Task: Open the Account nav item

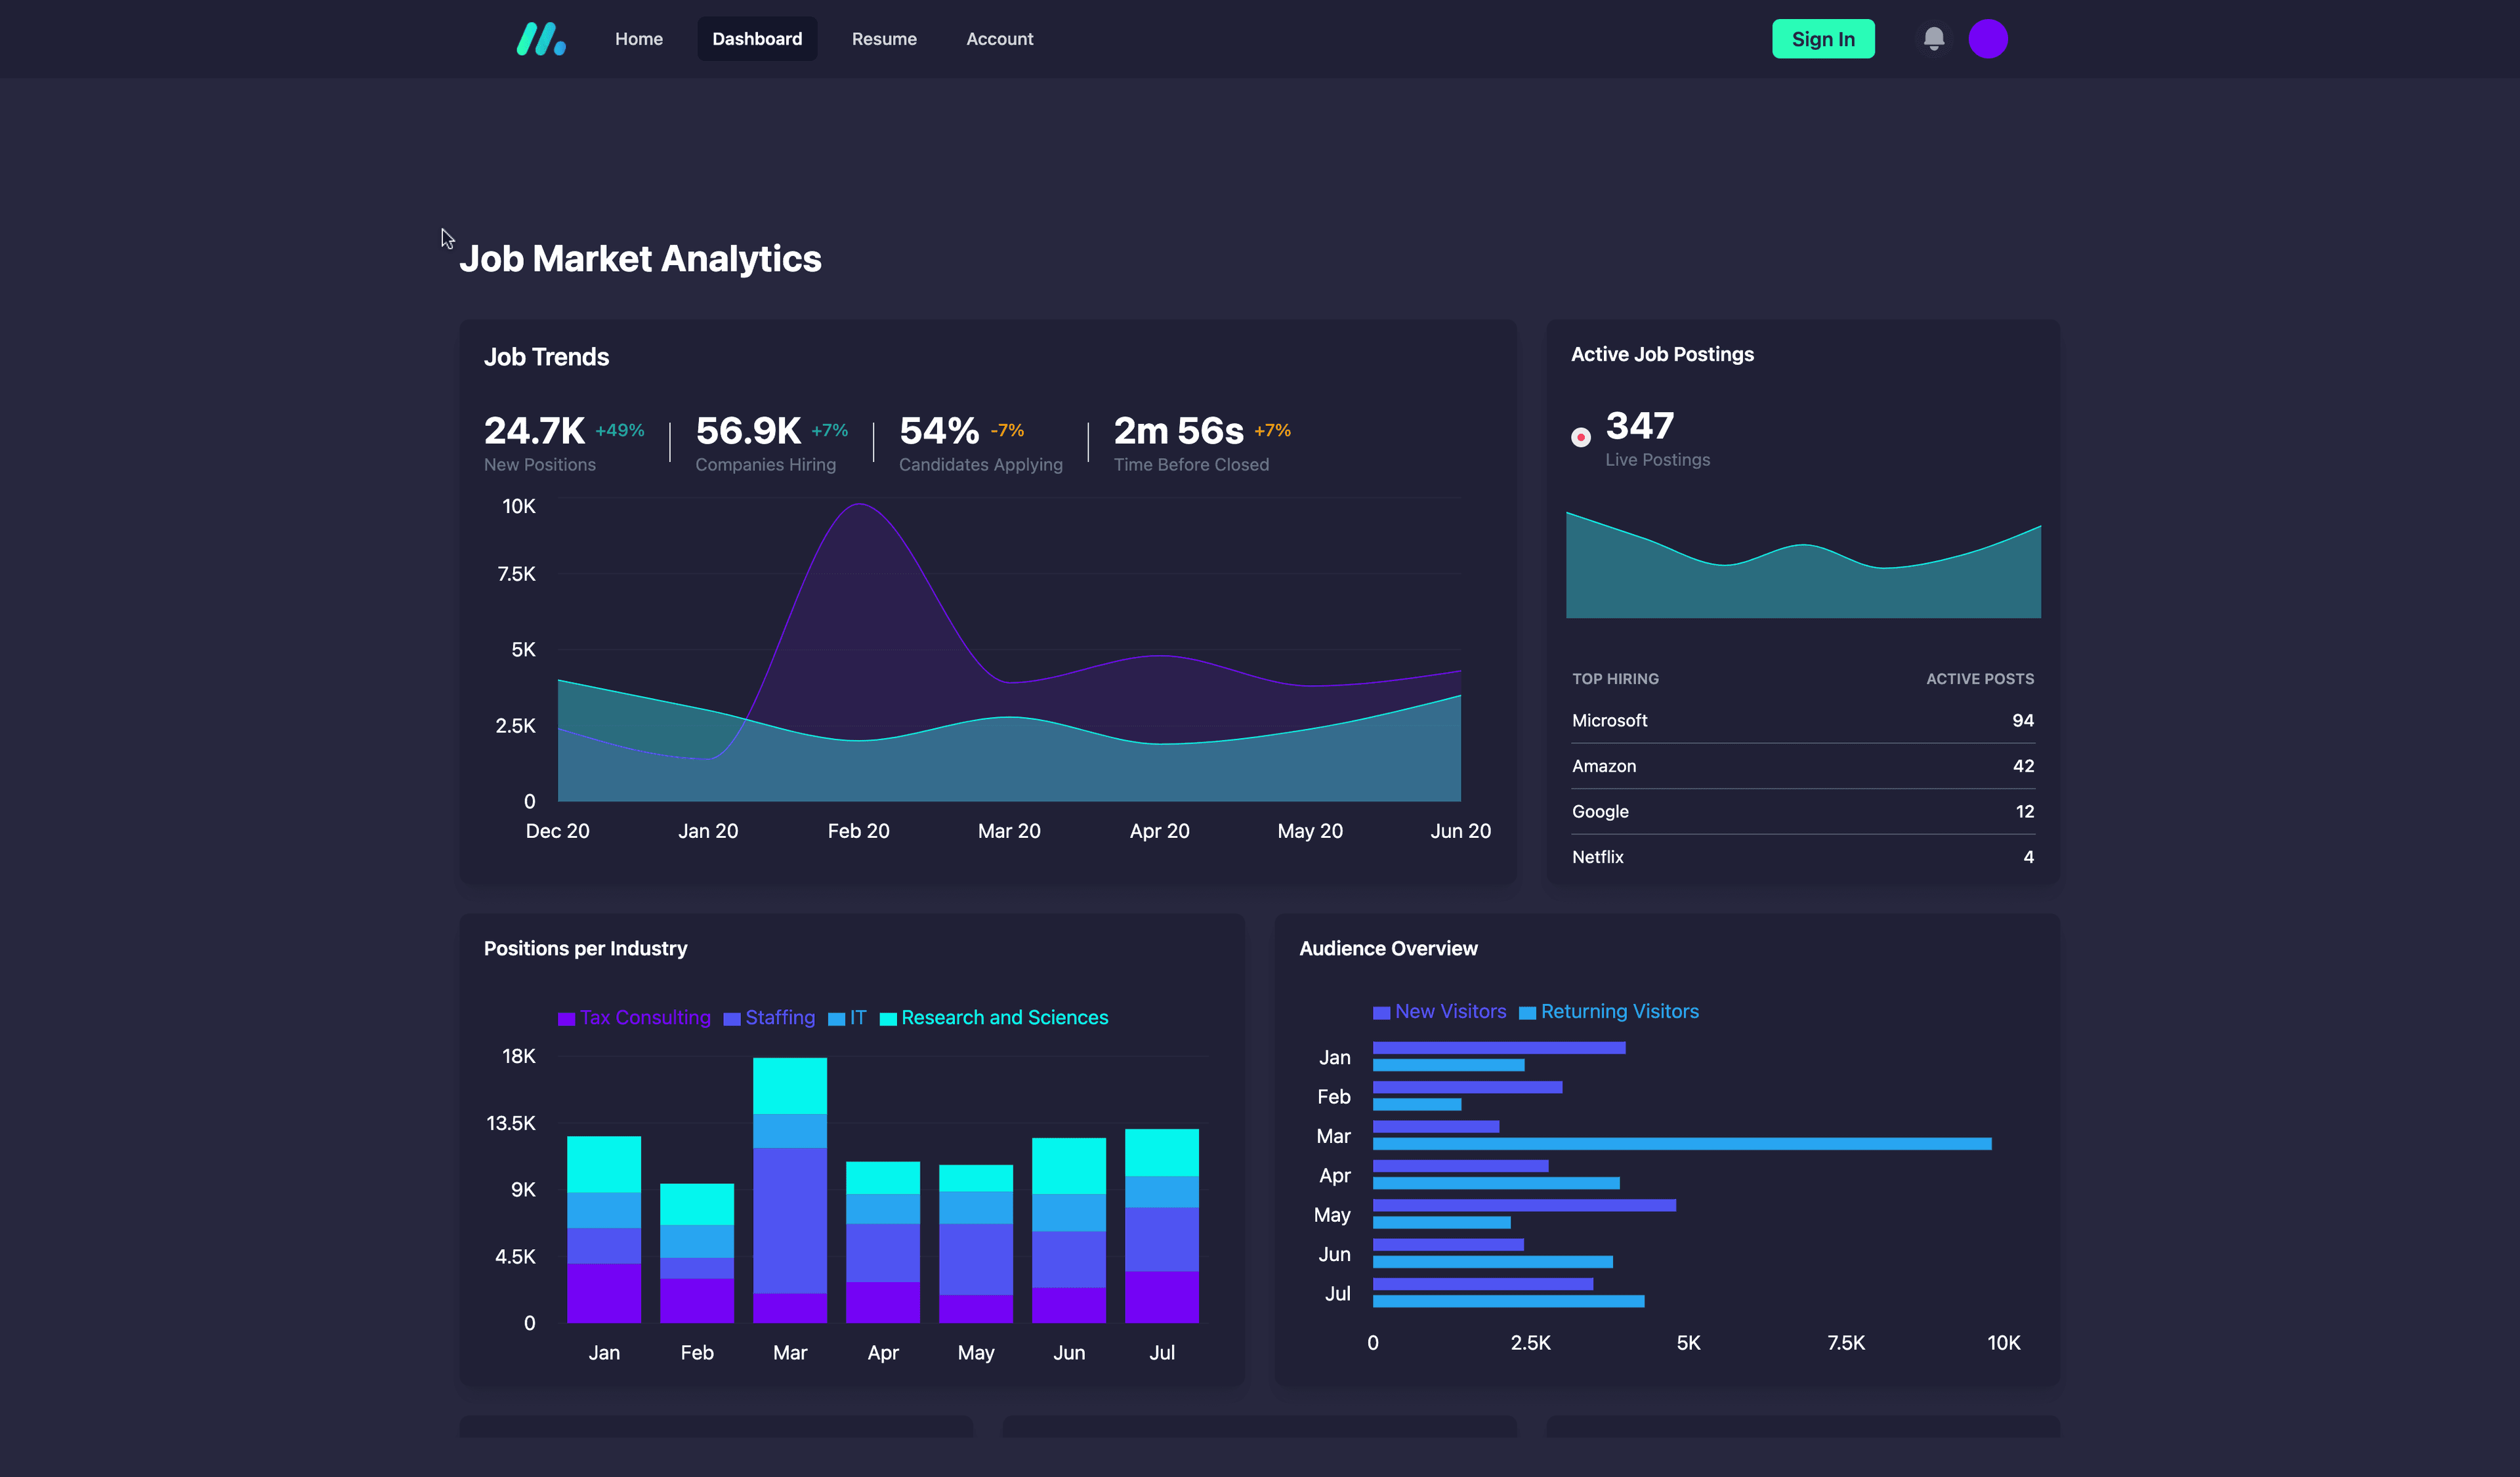Action: (x=999, y=39)
